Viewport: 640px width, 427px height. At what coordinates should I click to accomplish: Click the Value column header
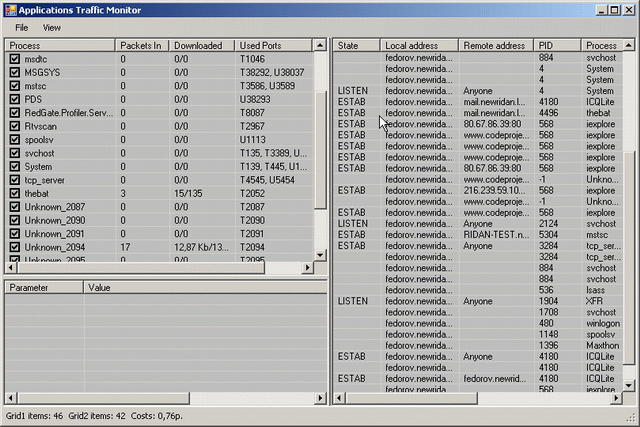(x=205, y=288)
